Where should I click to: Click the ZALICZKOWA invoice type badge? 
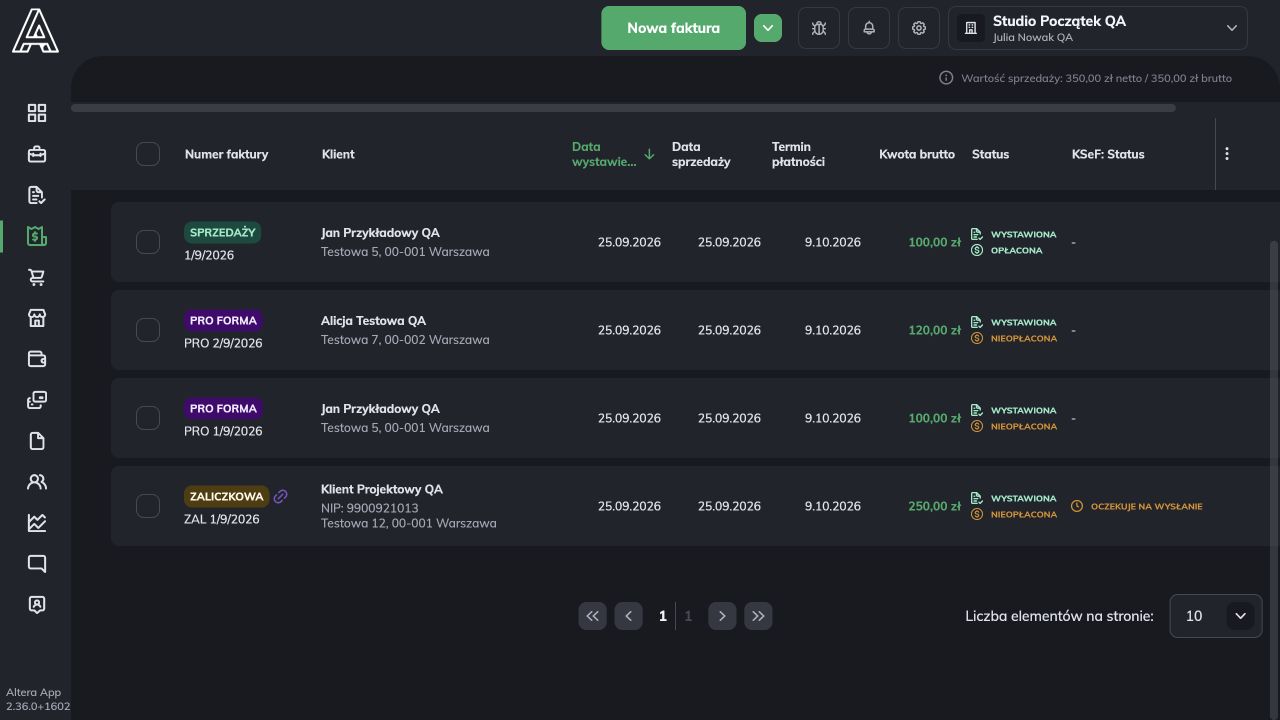coord(226,497)
